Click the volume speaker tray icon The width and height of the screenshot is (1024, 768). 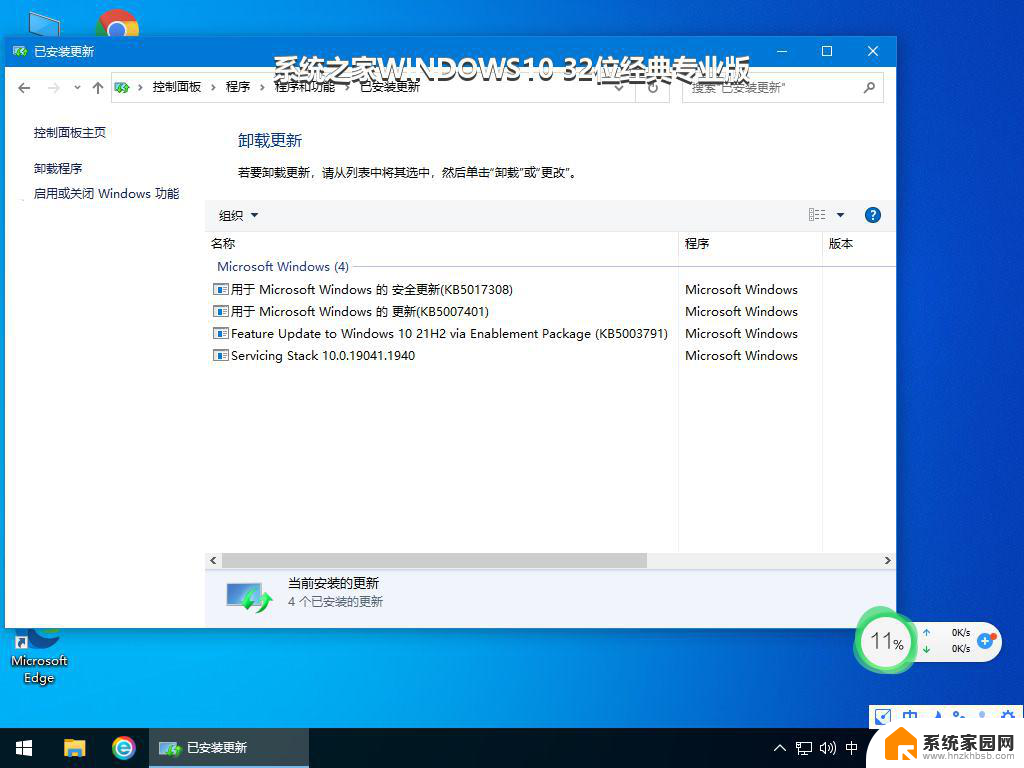pos(827,748)
